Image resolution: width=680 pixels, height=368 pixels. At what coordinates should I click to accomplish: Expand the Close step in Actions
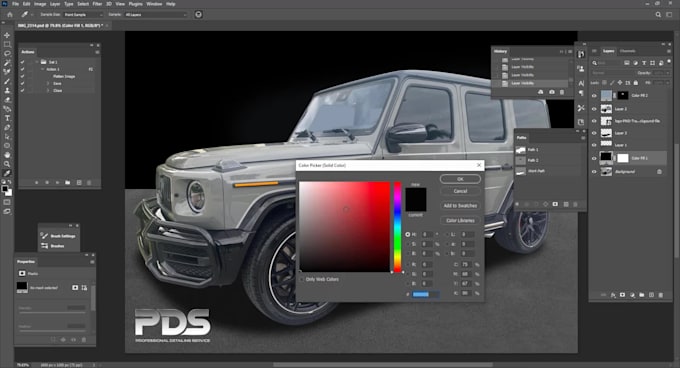(48, 91)
